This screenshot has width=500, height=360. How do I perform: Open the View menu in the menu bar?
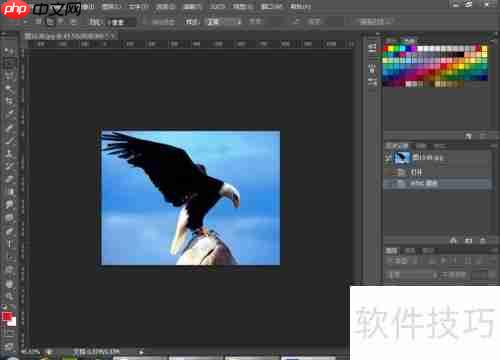242,6
